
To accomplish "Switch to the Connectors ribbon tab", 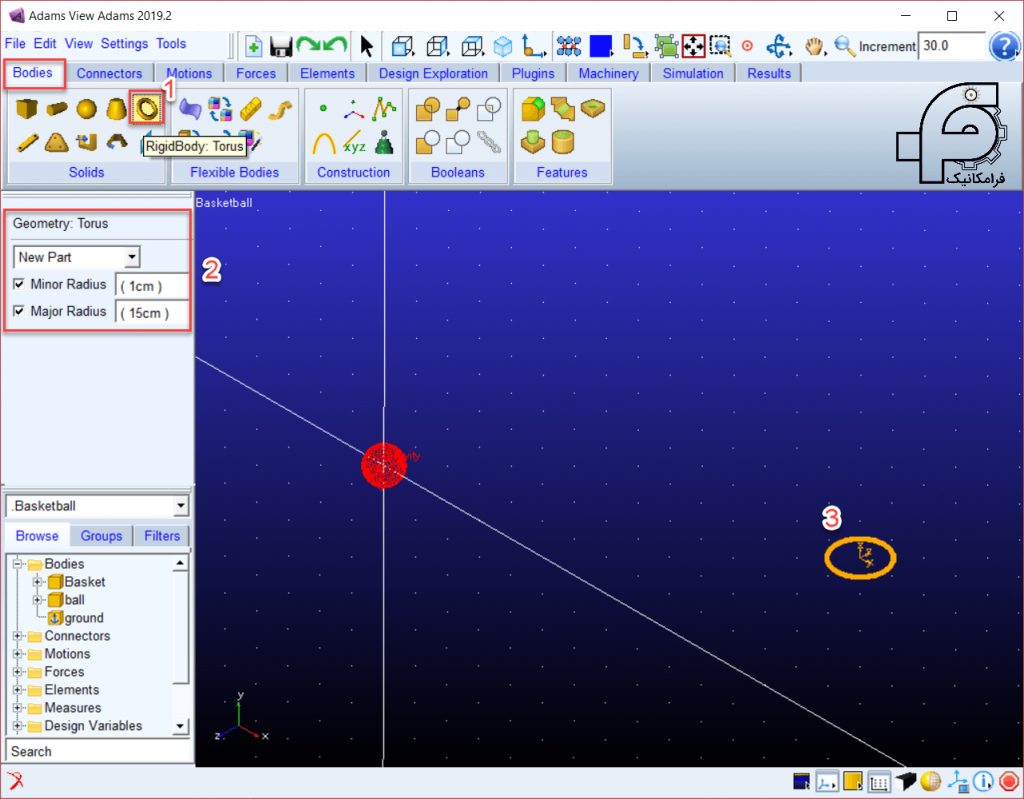I will (x=109, y=73).
